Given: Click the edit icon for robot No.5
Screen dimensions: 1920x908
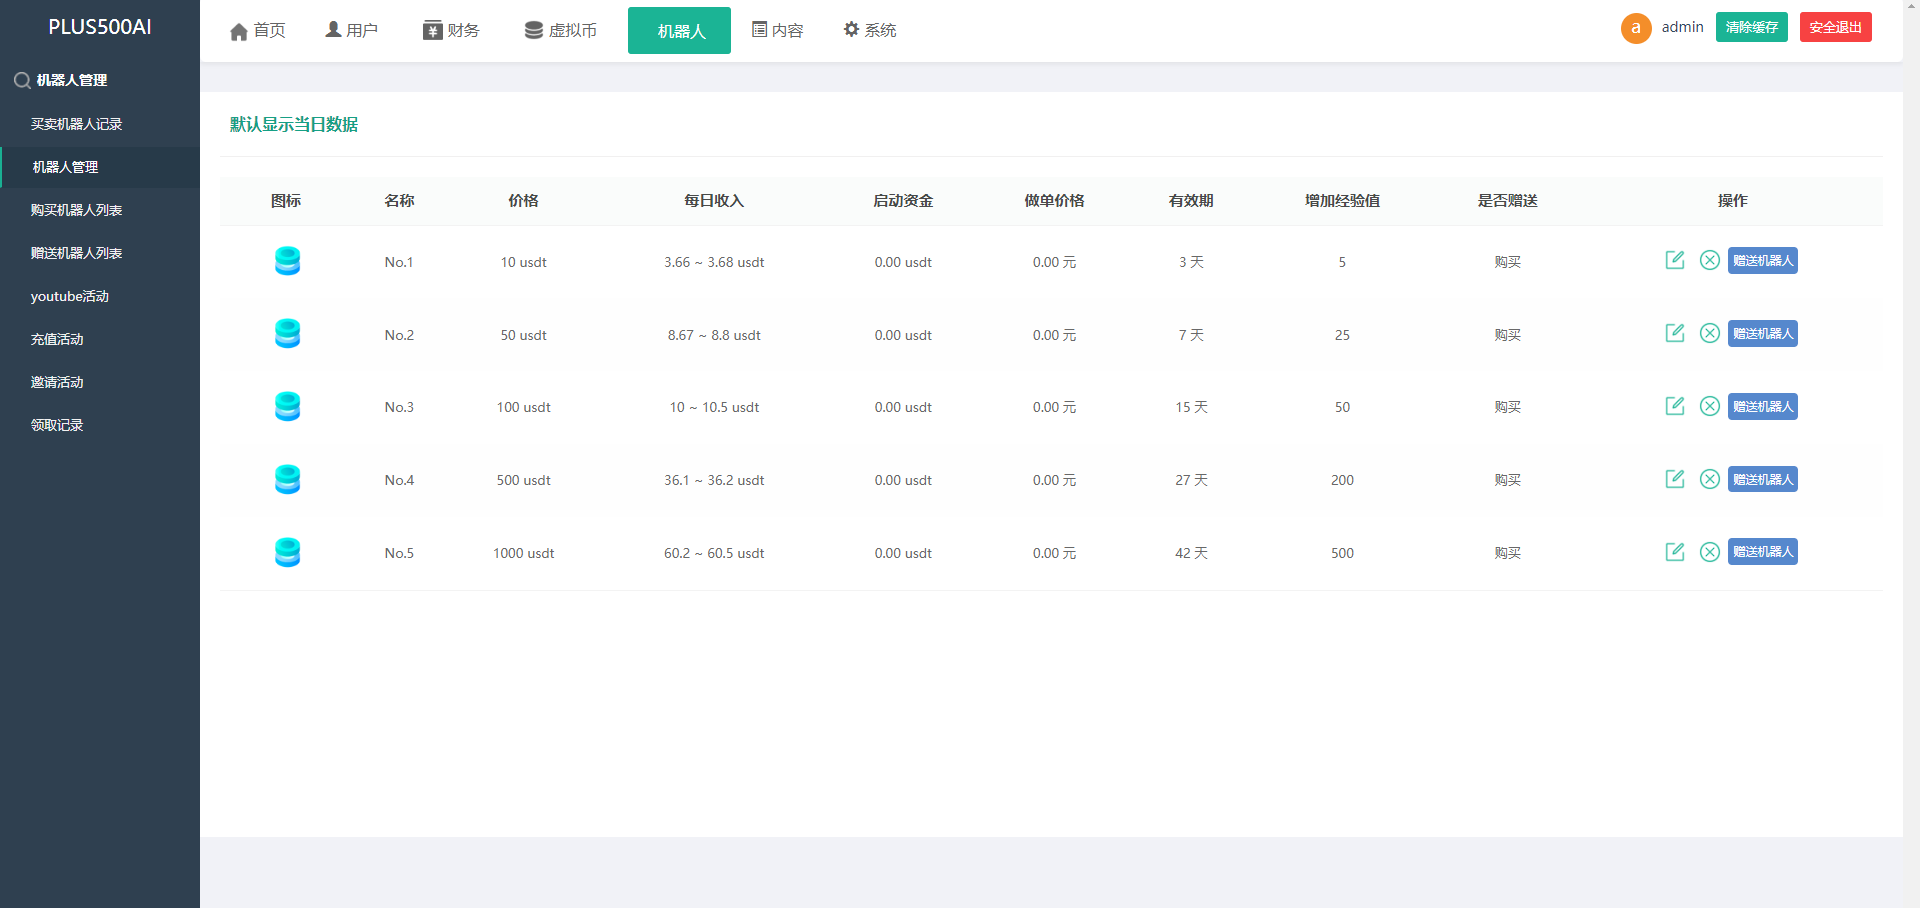Looking at the screenshot, I should point(1675,552).
